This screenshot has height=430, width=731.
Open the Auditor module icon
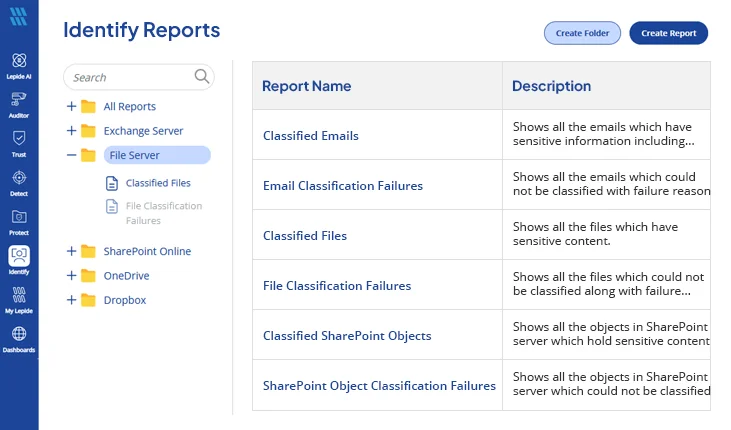[19, 99]
